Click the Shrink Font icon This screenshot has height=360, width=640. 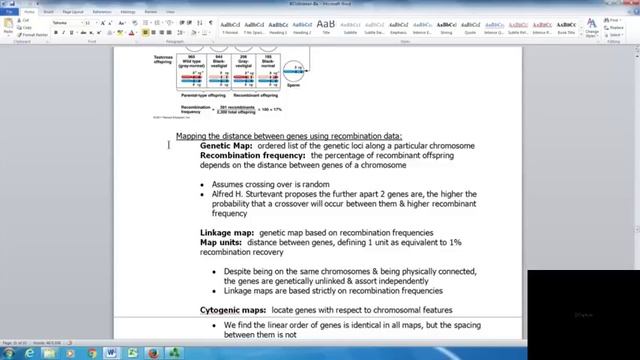[110, 23]
